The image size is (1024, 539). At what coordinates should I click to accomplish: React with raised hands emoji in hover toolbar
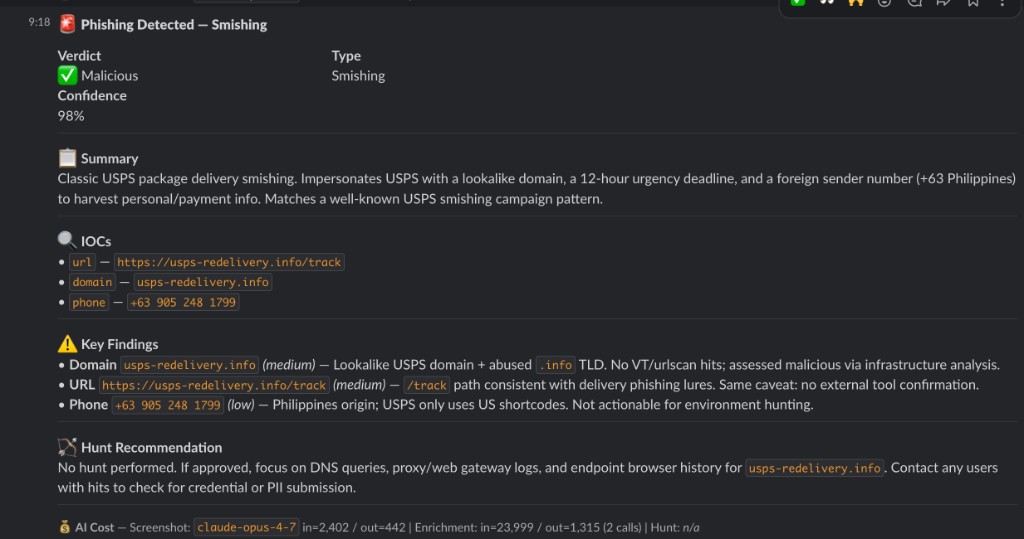[856, 2]
